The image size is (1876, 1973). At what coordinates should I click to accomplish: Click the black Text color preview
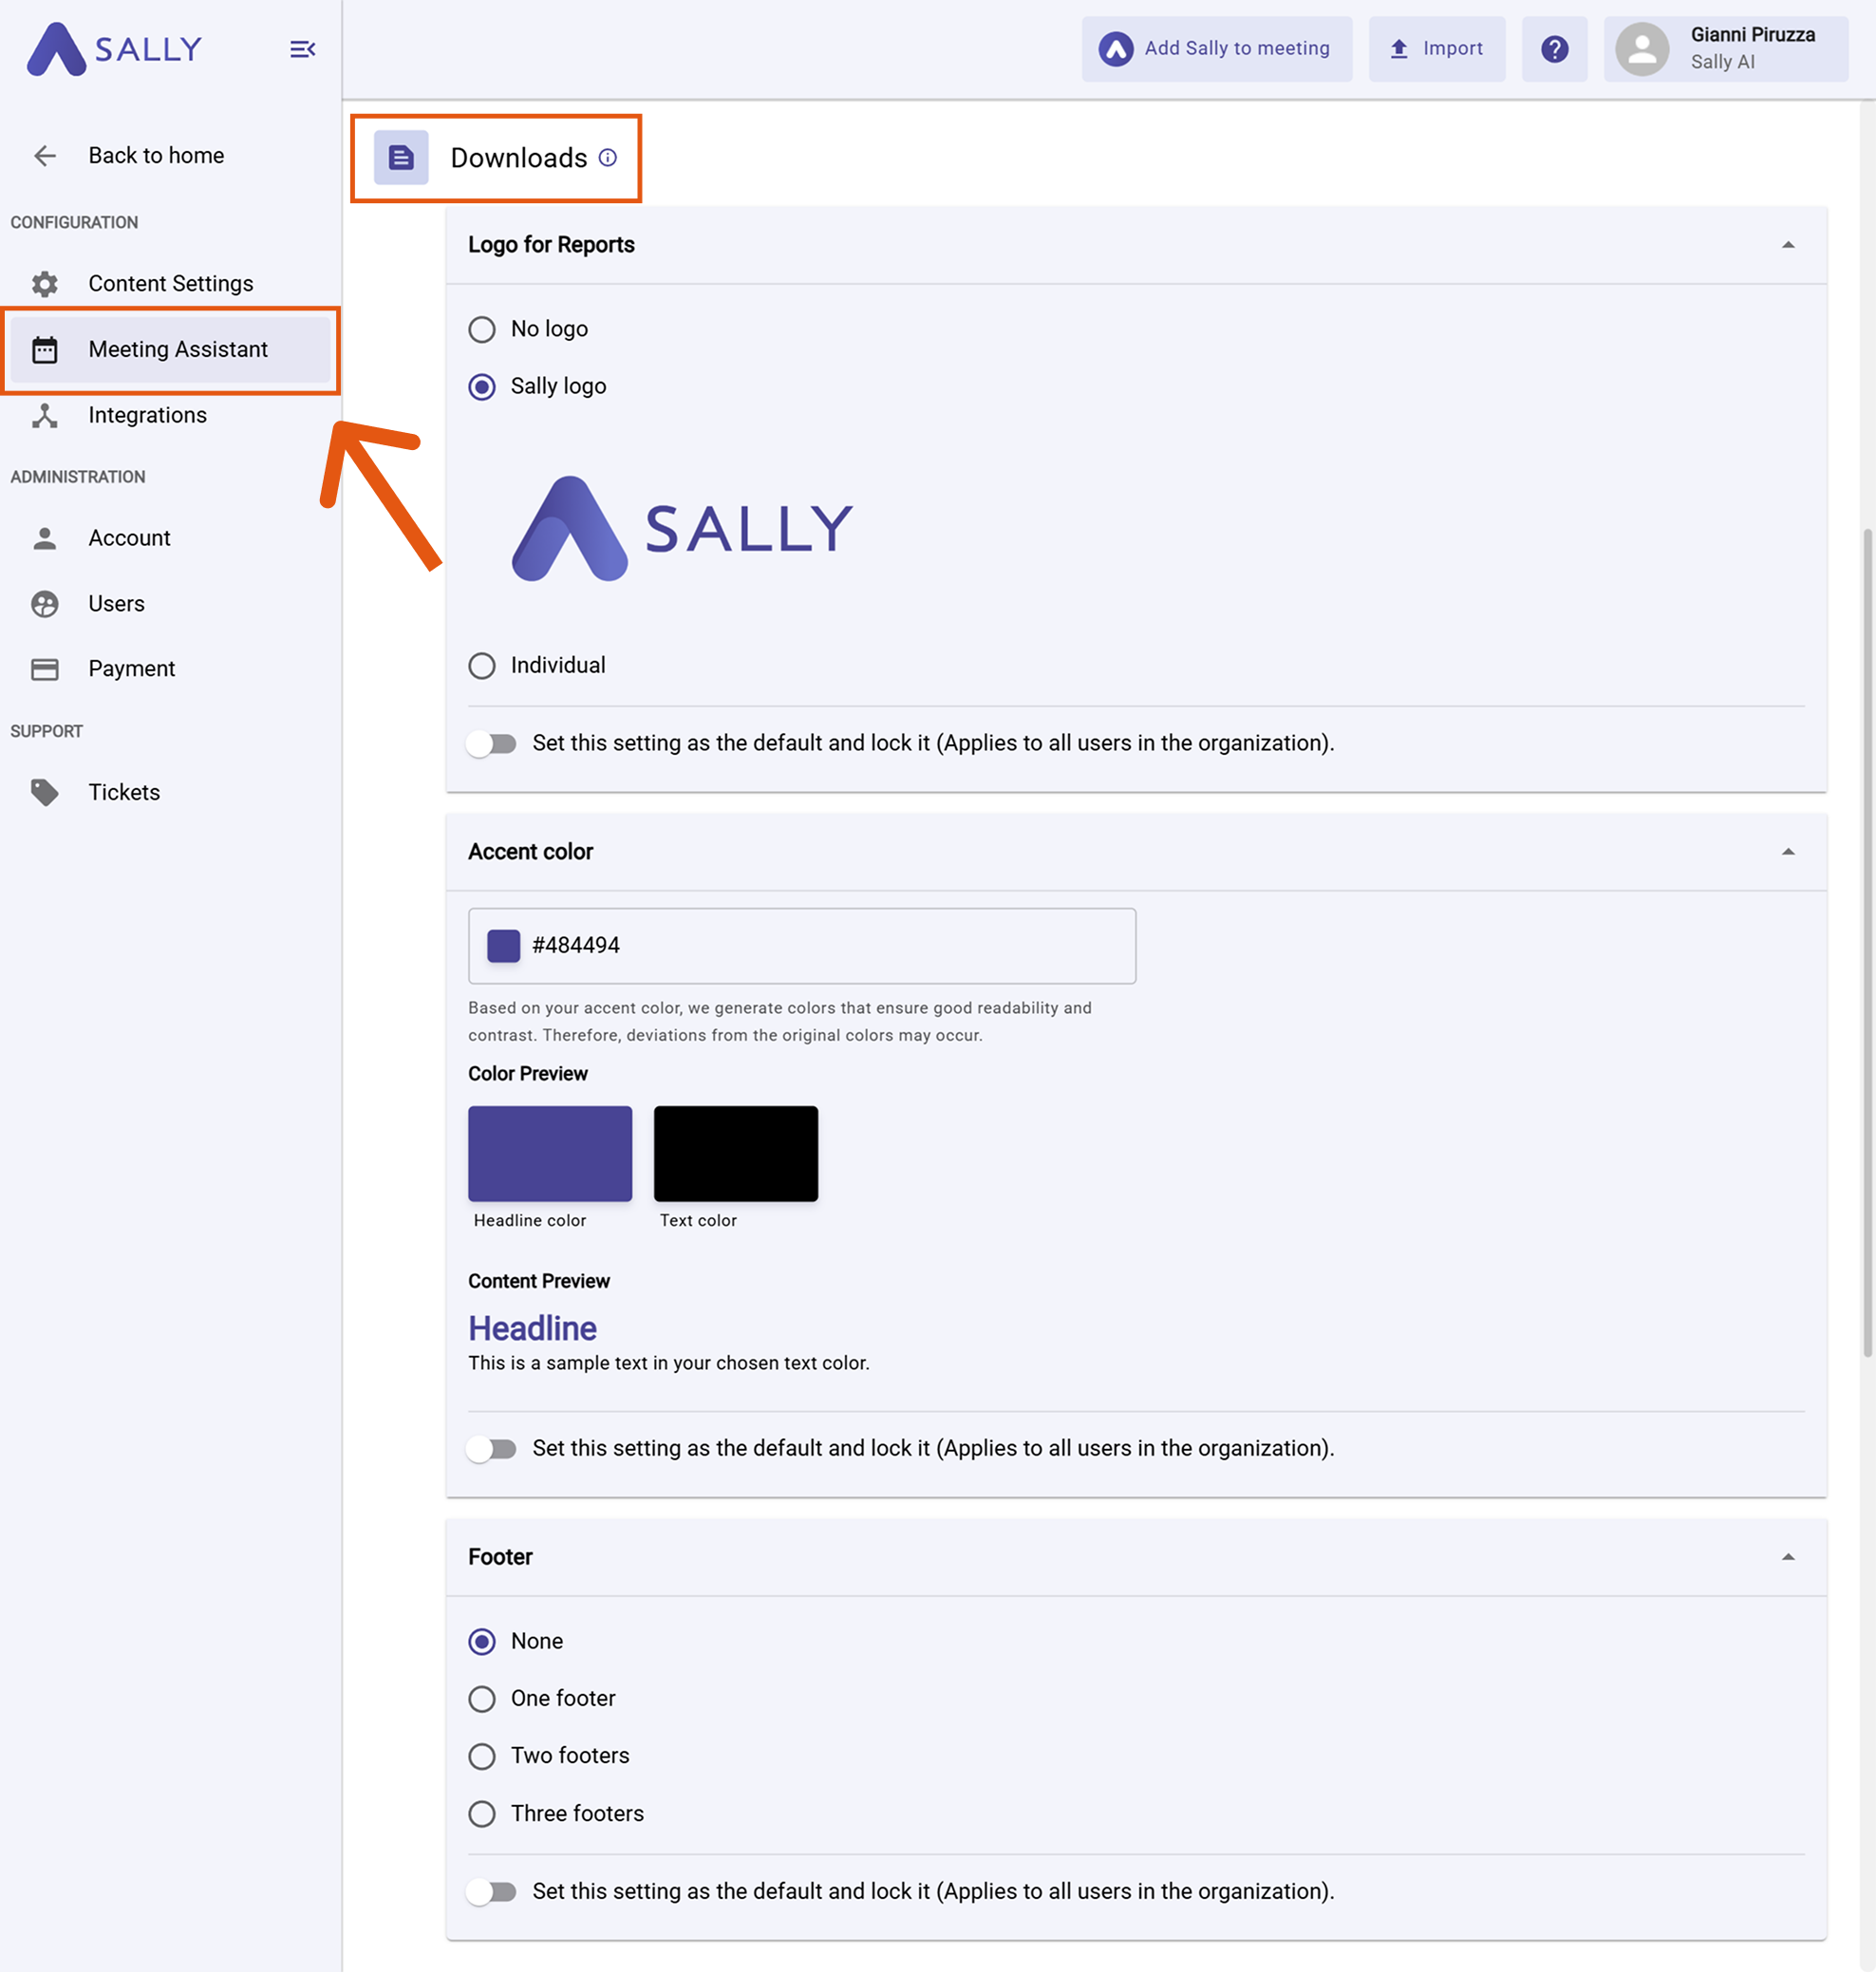click(x=735, y=1154)
